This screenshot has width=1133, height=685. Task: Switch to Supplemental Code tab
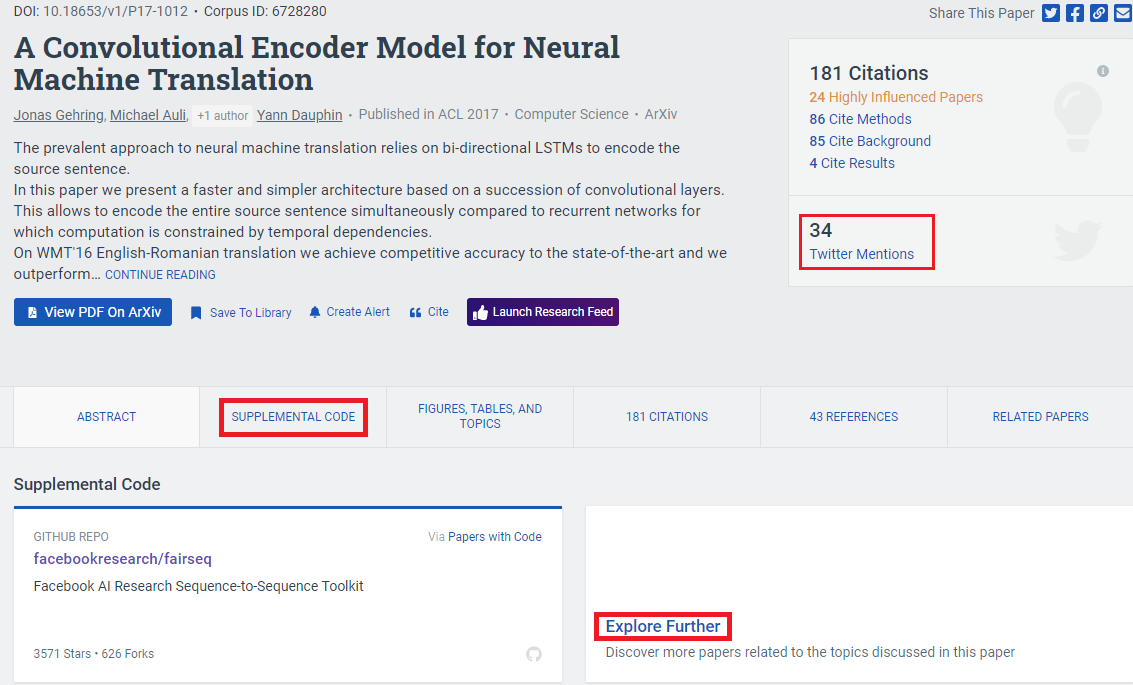click(x=293, y=417)
